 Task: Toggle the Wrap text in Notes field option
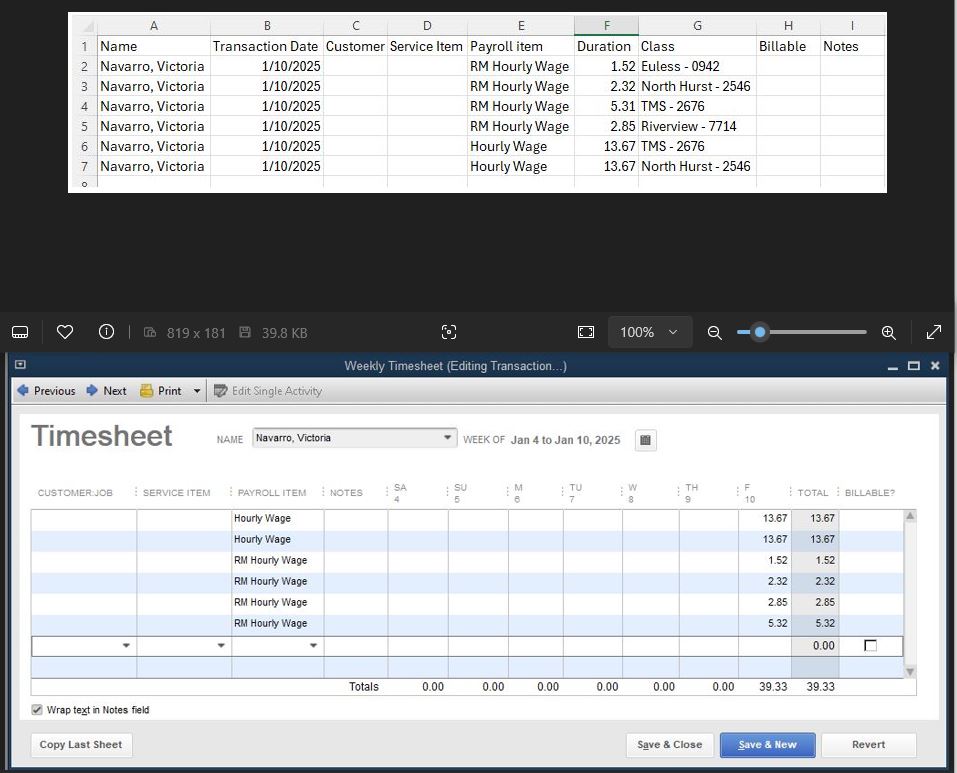point(37,709)
